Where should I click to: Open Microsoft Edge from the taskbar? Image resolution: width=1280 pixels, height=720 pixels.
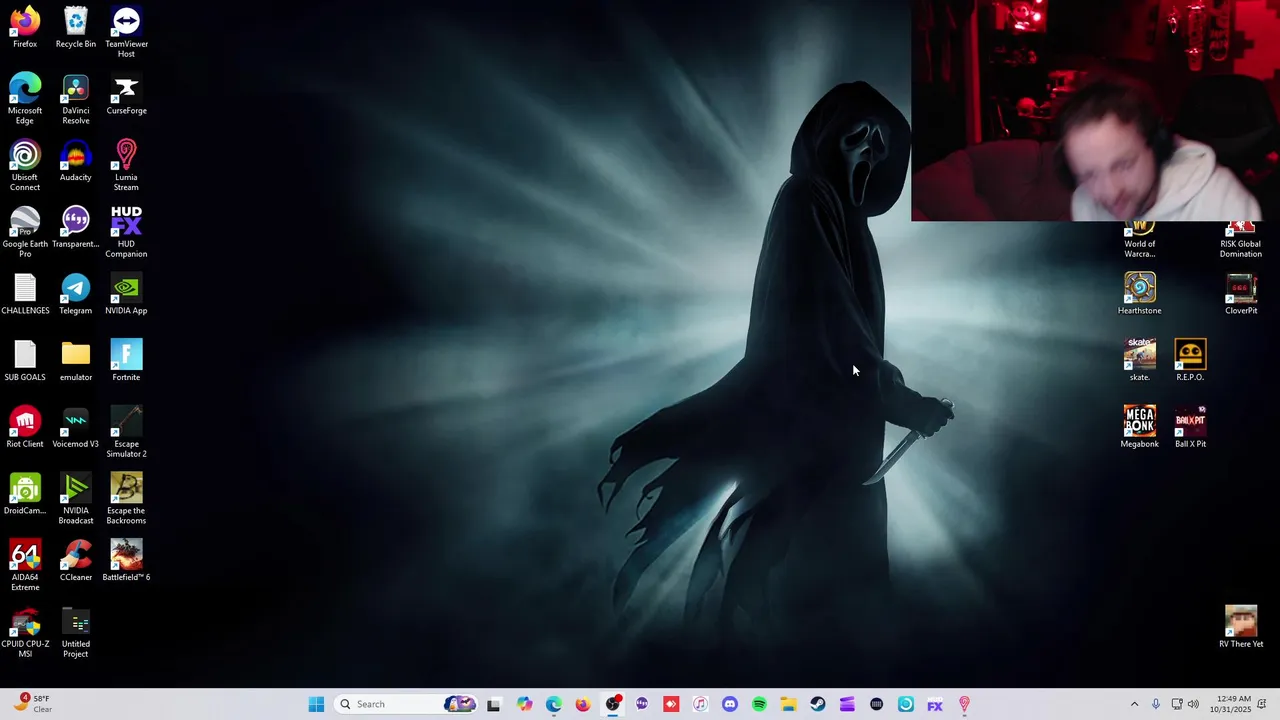tap(554, 704)
